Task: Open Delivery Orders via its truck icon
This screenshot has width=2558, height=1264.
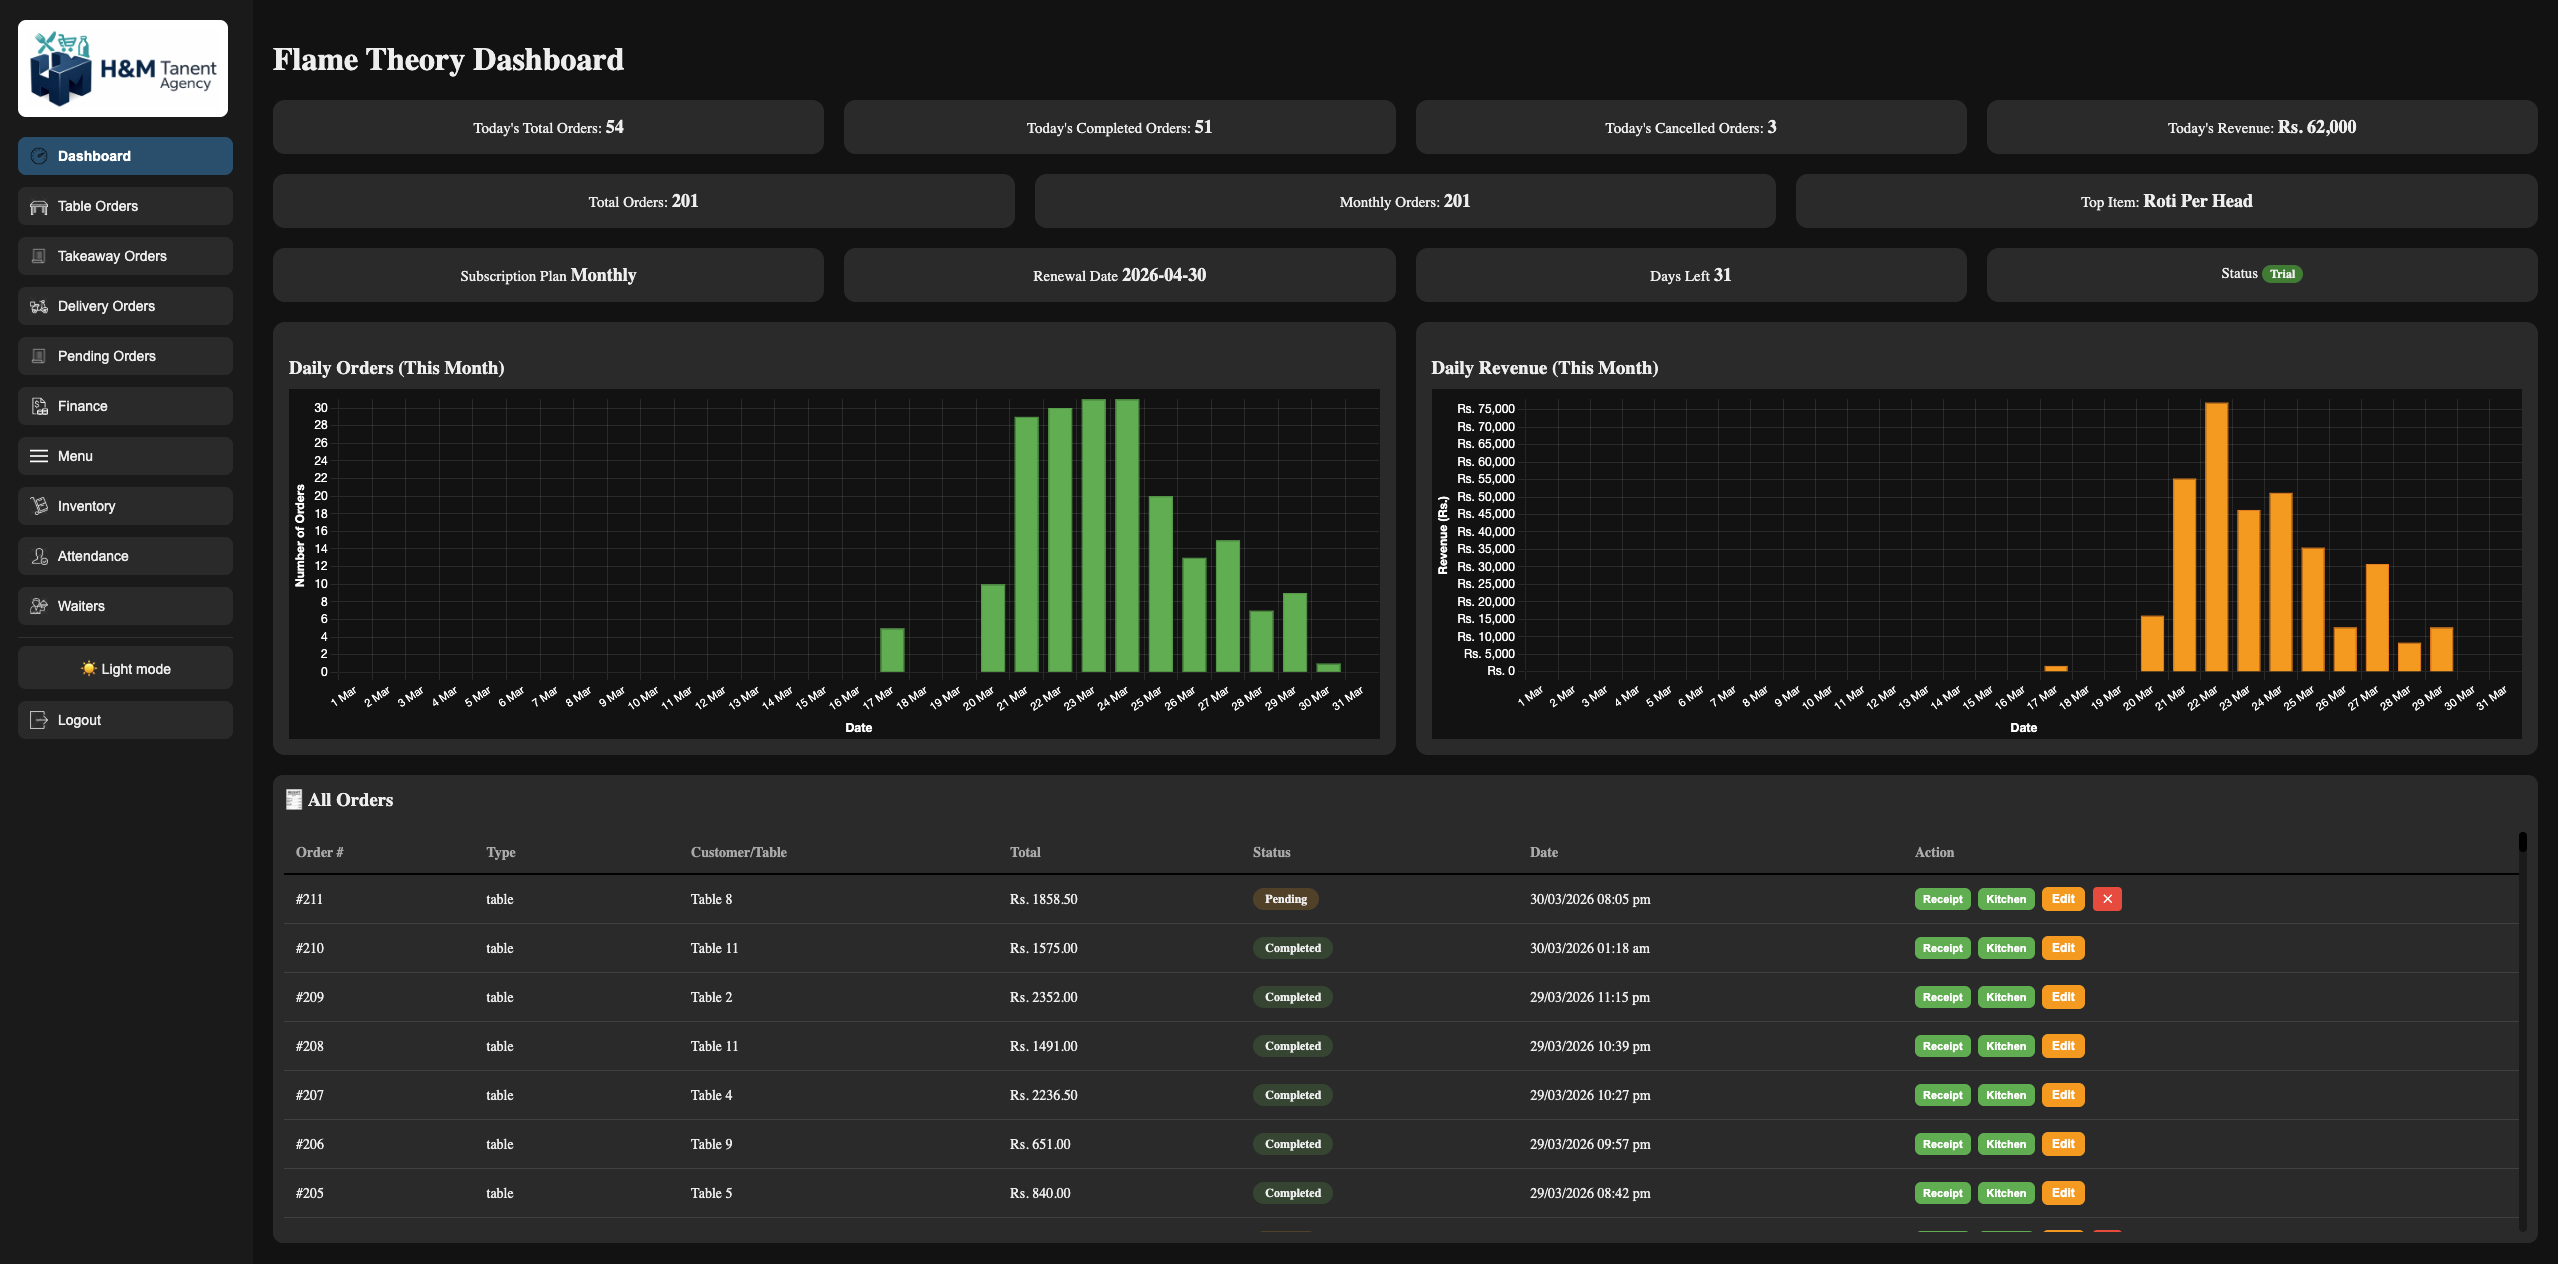Action: point(38,306)
